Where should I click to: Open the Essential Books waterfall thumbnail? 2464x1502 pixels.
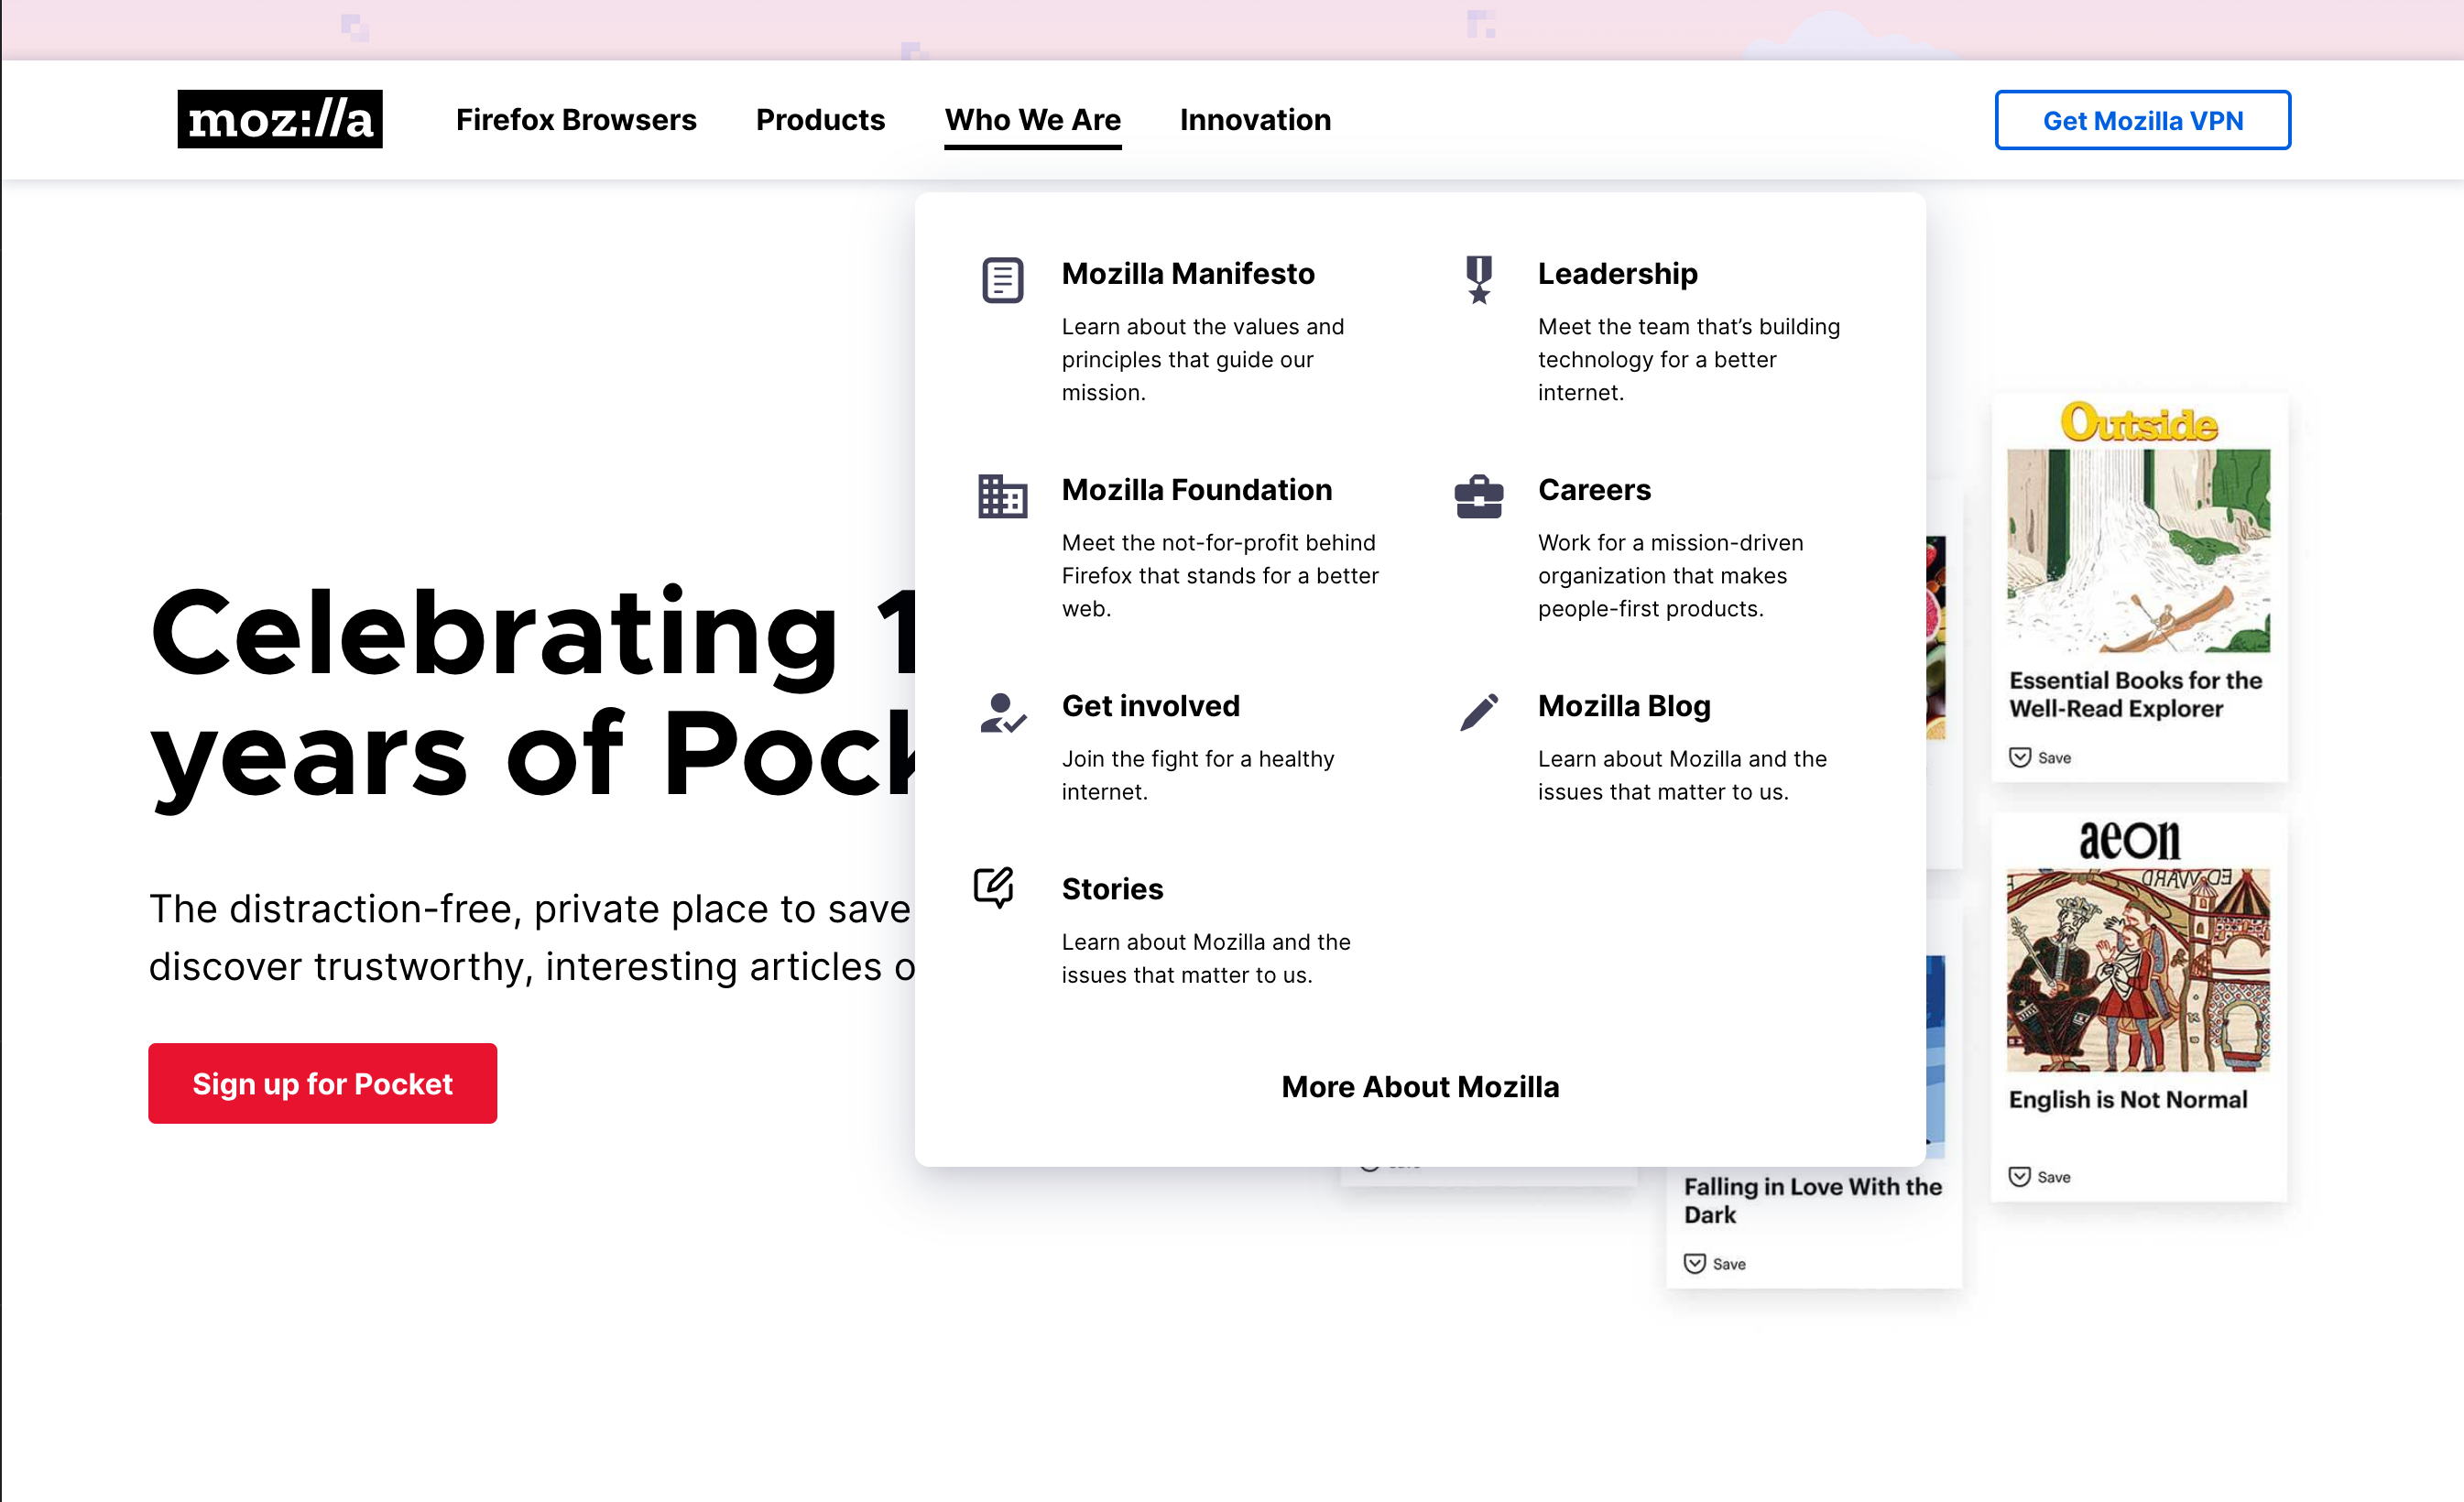click(x=2138, y=550)
